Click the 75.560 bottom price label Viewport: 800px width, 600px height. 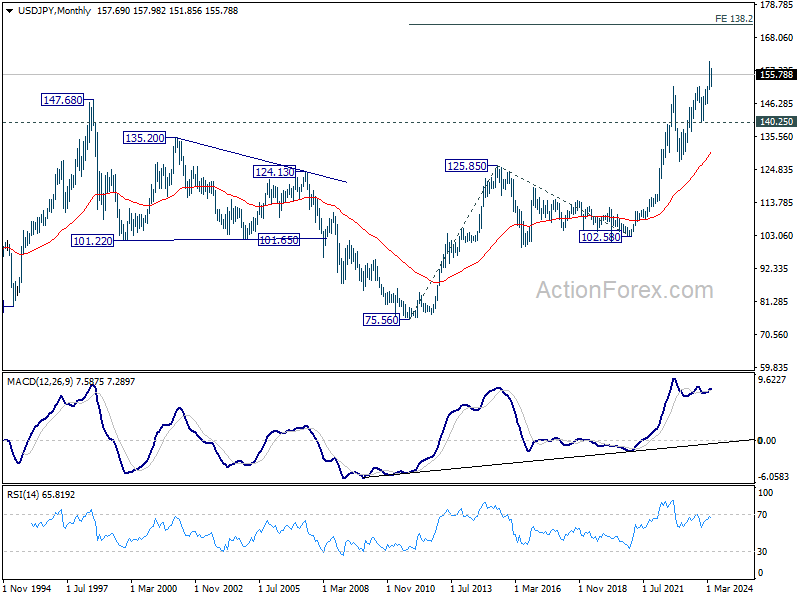(x=381, y=319)
